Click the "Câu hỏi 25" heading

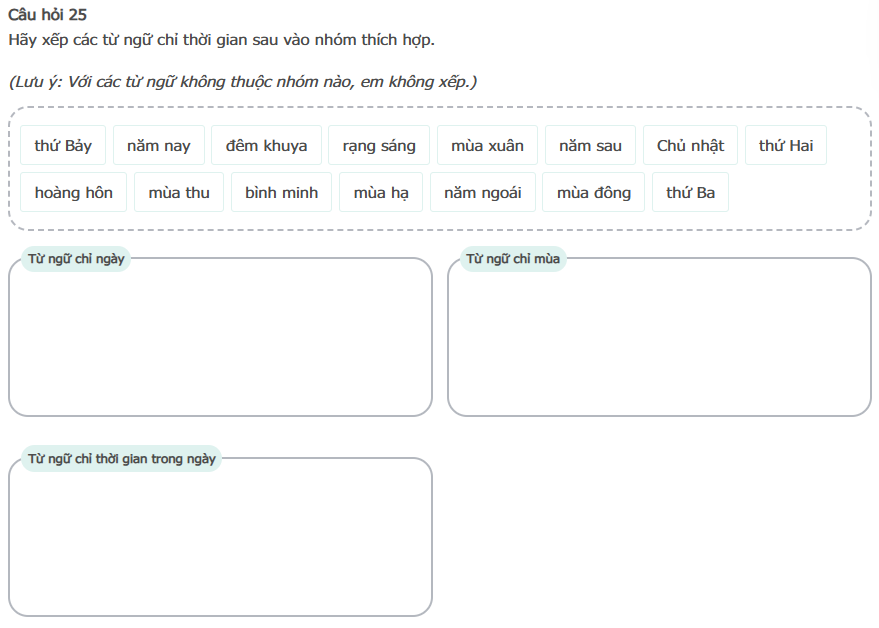point(47,14)
